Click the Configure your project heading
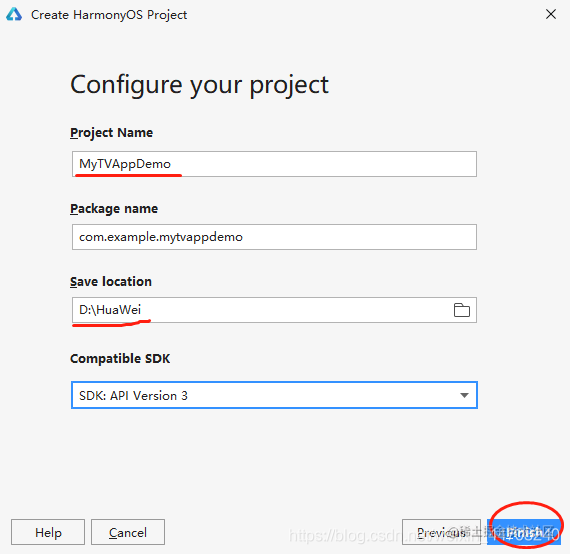This screenshot has width=570, height=554. [x=199, y=85]
